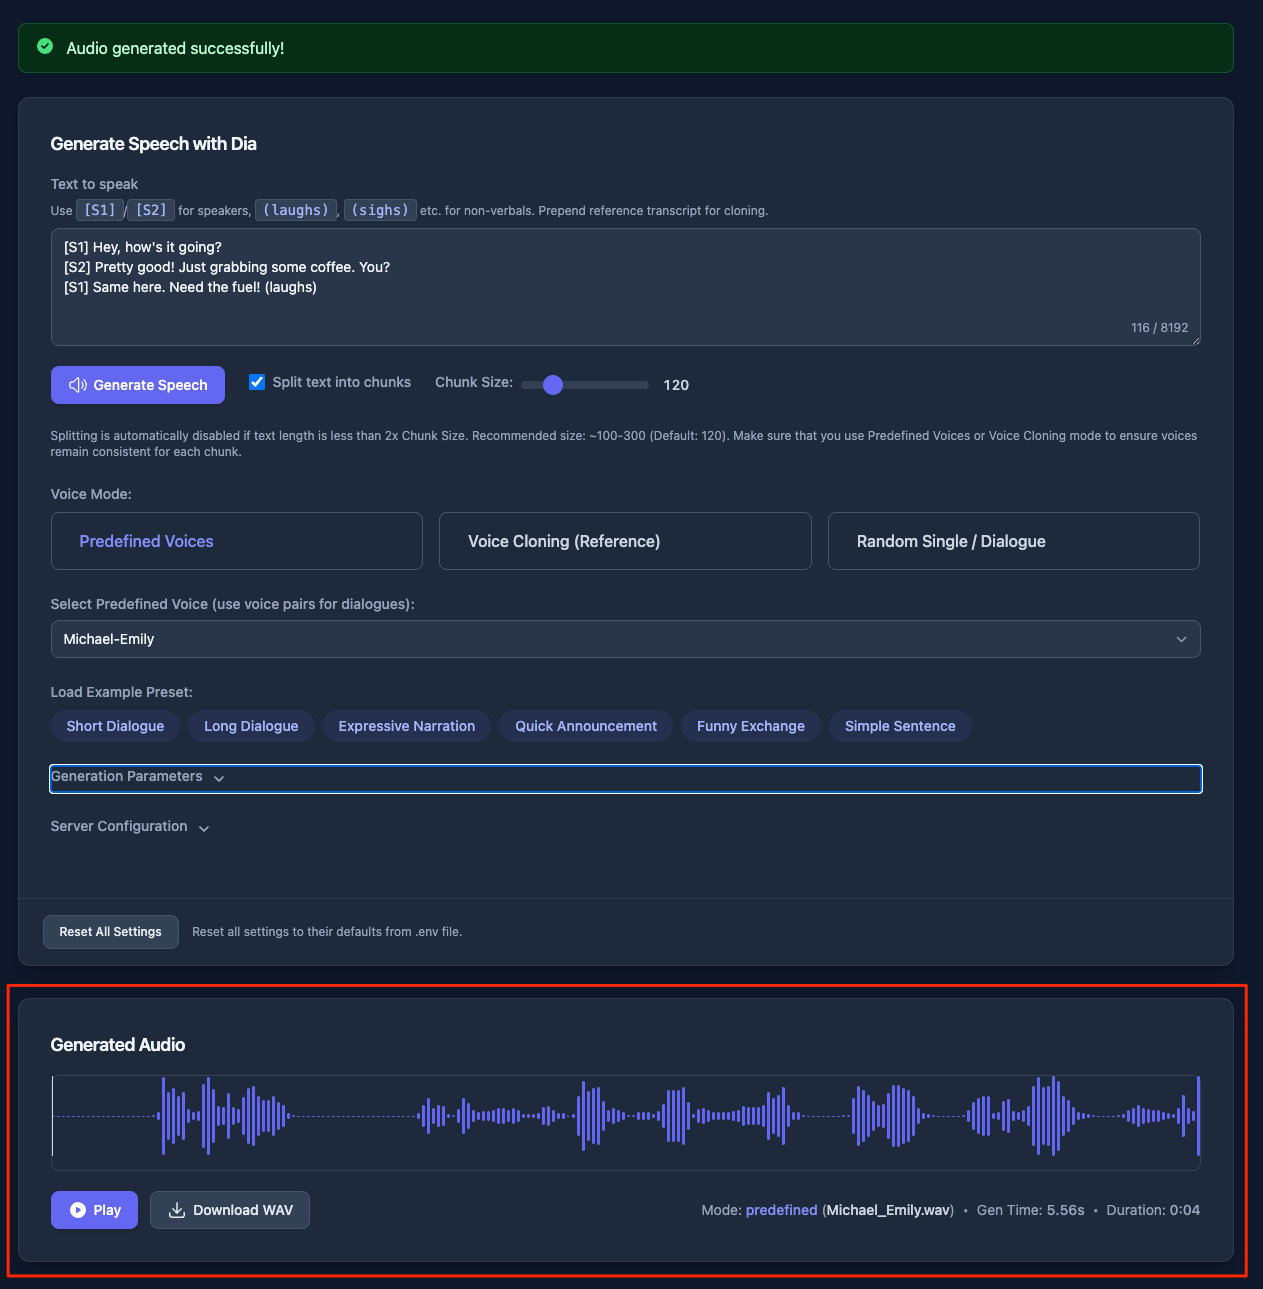1263x1289 pixels.
Task: Click the Michael_Emily.wav filename text
Action: coord(888,1210)
